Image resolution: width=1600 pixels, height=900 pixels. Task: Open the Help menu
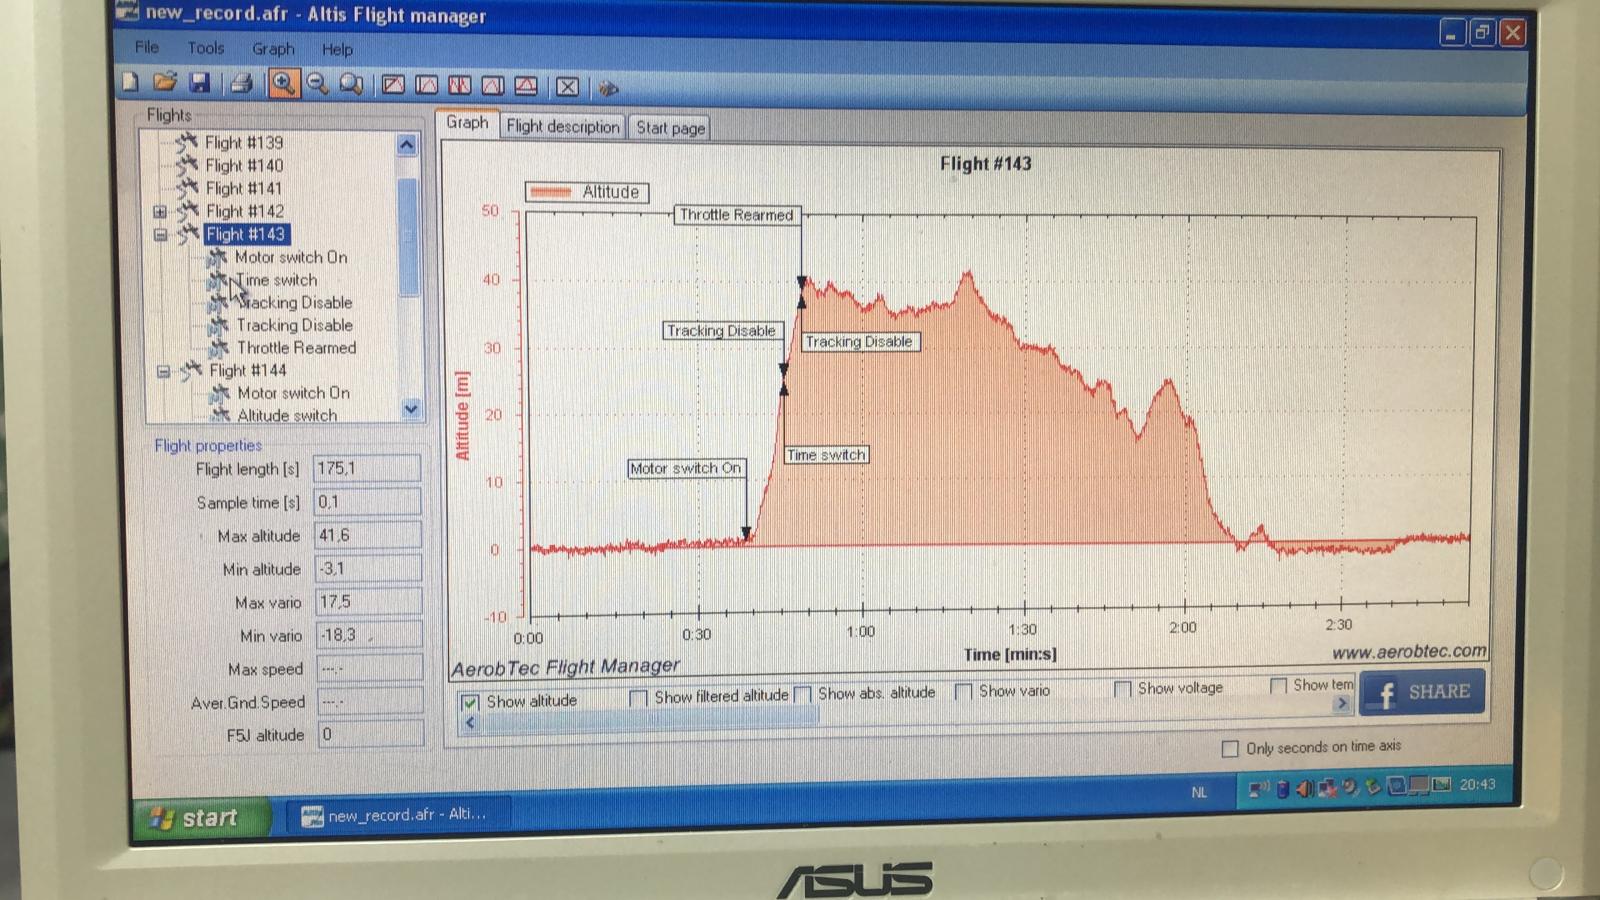tap(337, 49)
